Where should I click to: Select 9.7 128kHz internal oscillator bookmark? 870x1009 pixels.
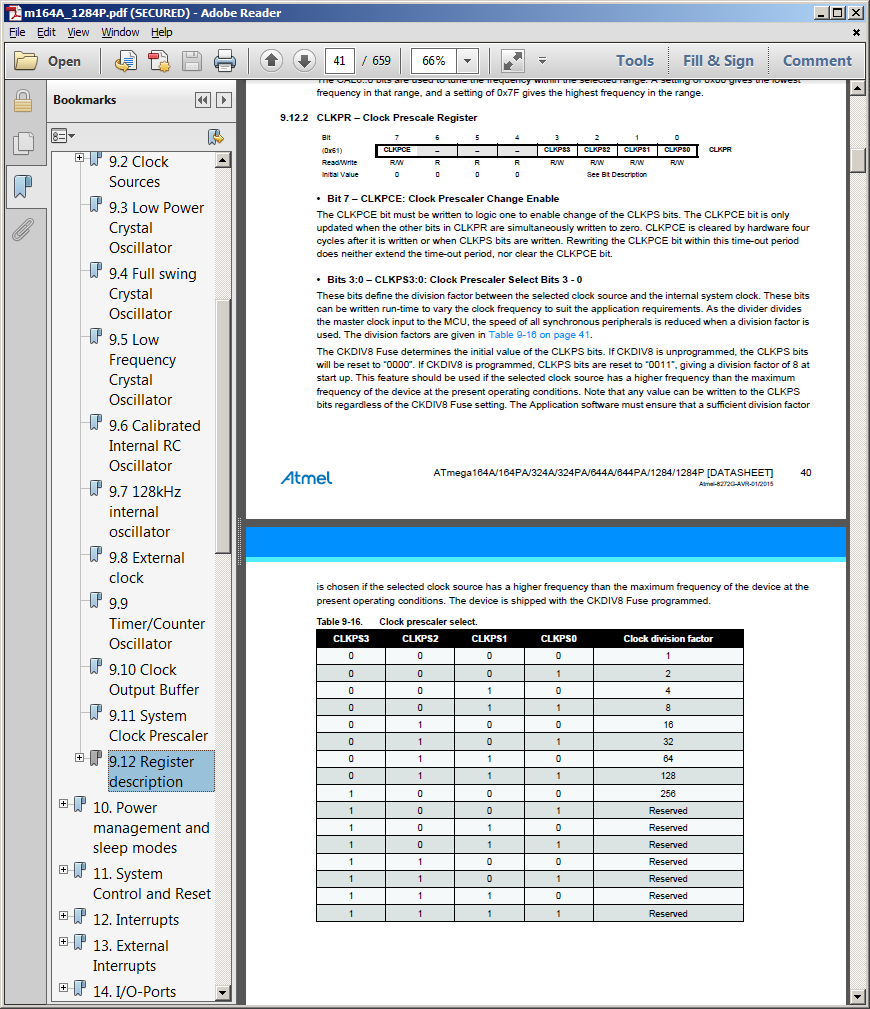pos(145,512)
